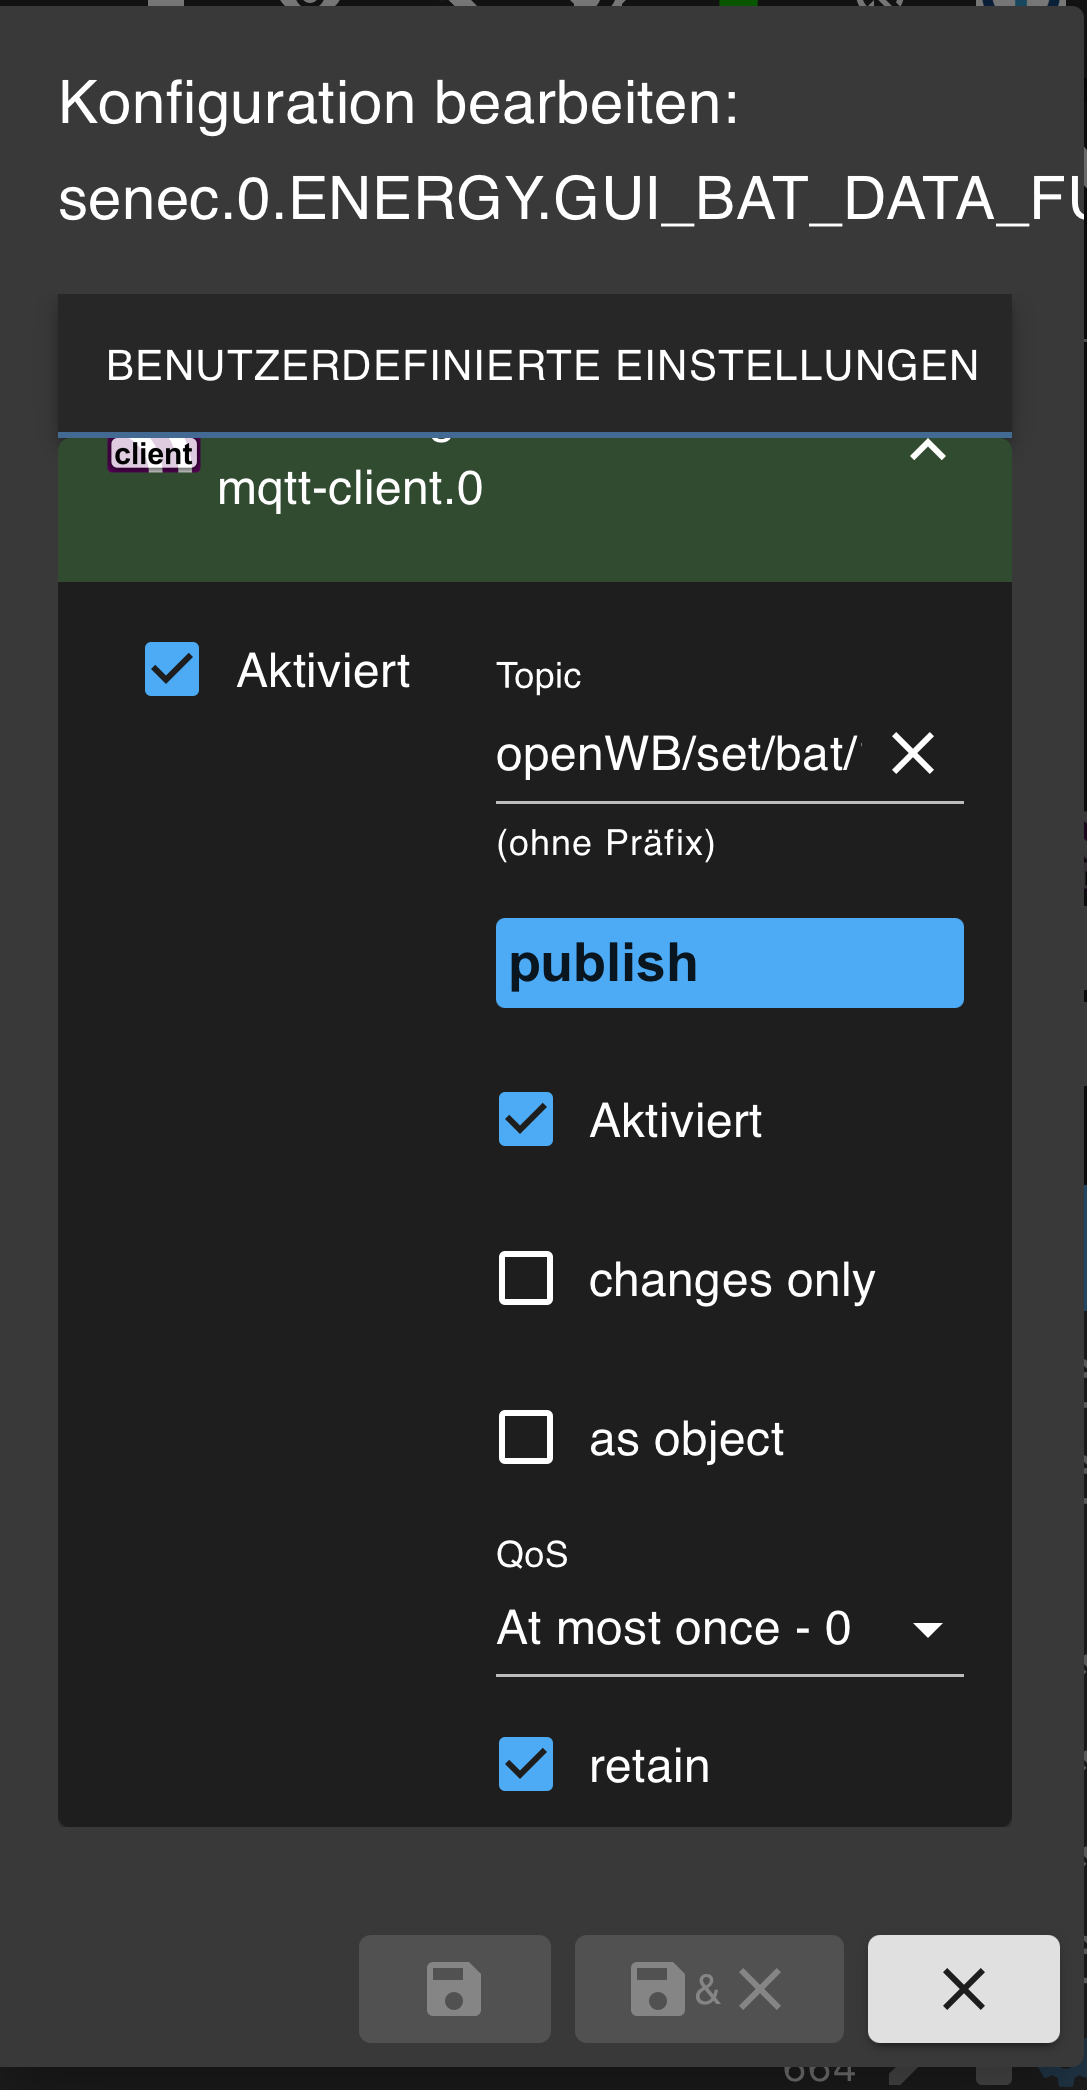This screenshot has width=1087, height=2090.
Task: Click into the Topic text field
Action: pos(678,754)
